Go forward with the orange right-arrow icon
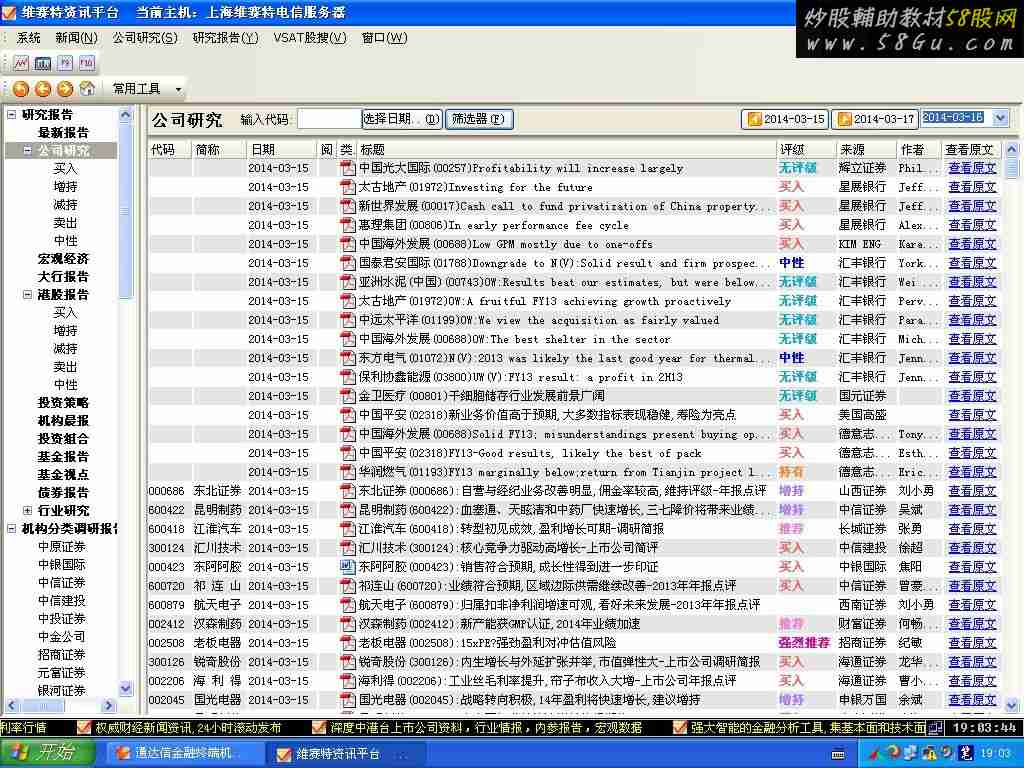This screenshot has width=1024, height=768. [65, 89]
